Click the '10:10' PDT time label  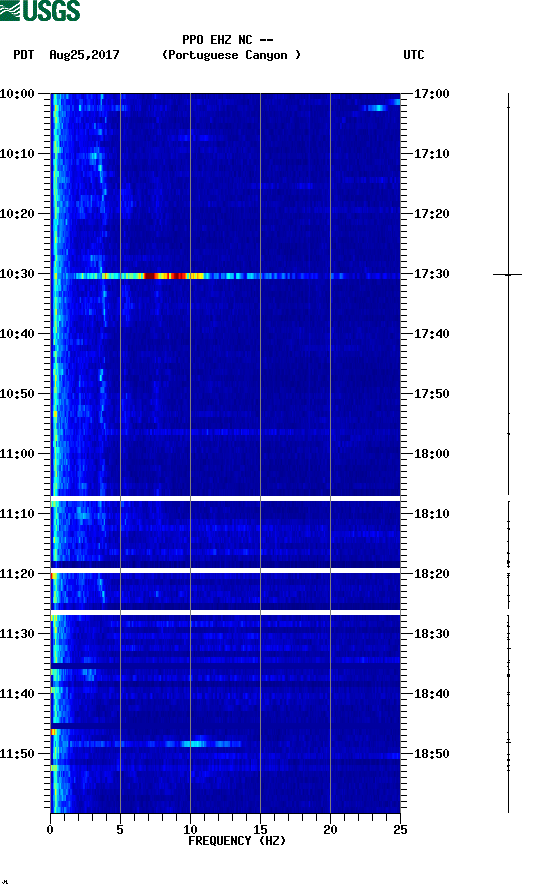(x=17, y=154)
